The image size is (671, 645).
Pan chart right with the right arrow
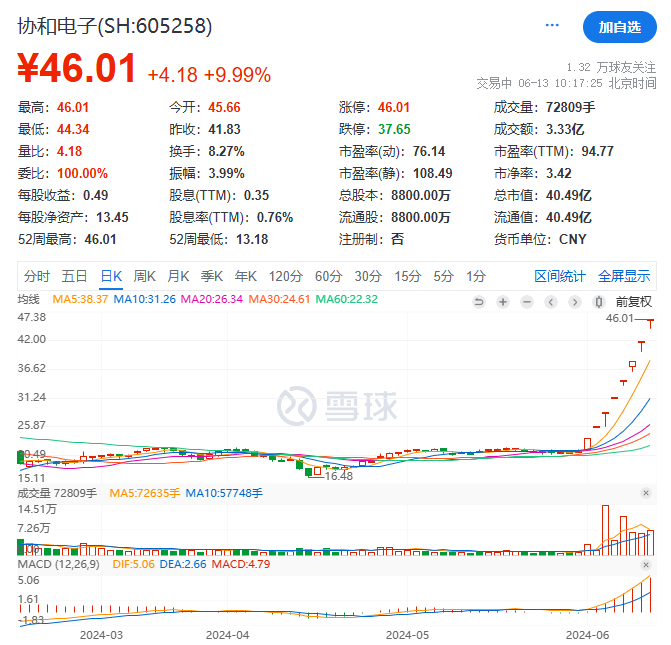click(575, 302)
